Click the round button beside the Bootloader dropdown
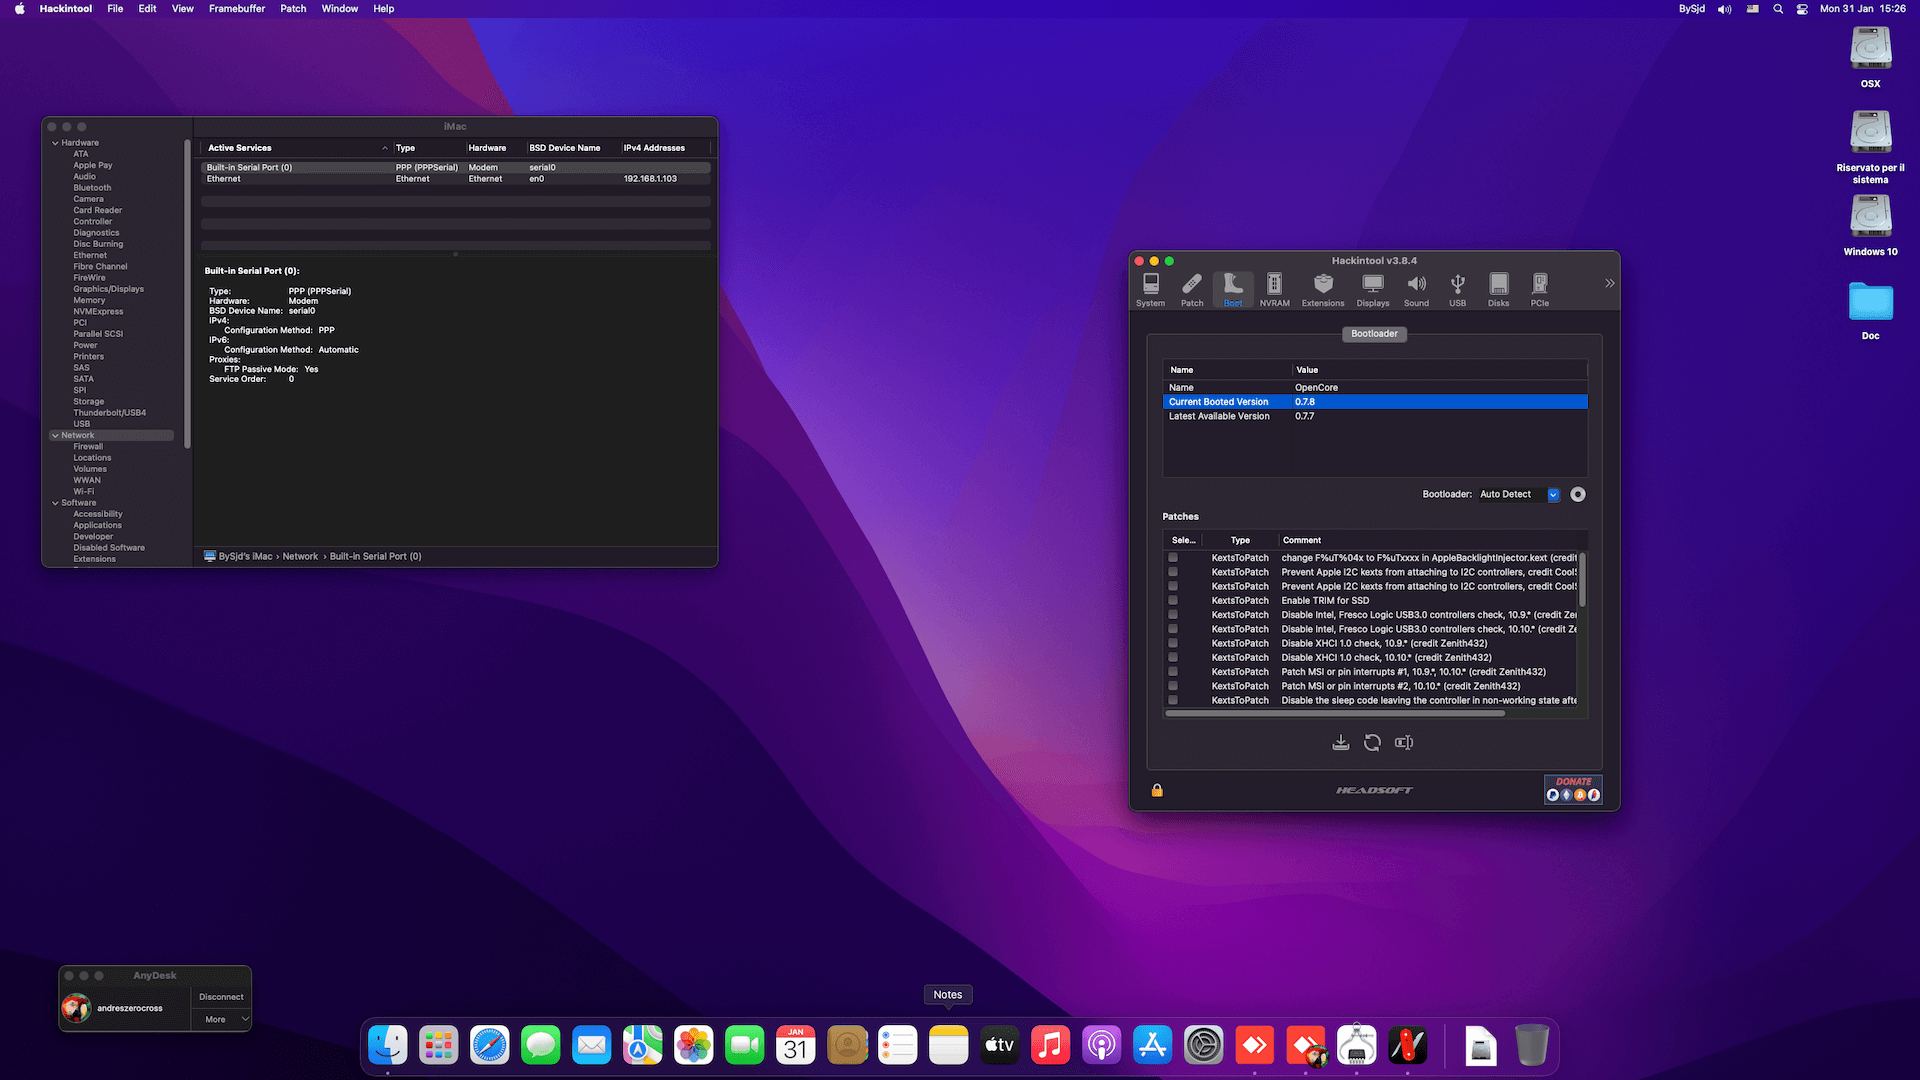The height and width of the screenshot is (1080, 1920). coord(1578,494)
